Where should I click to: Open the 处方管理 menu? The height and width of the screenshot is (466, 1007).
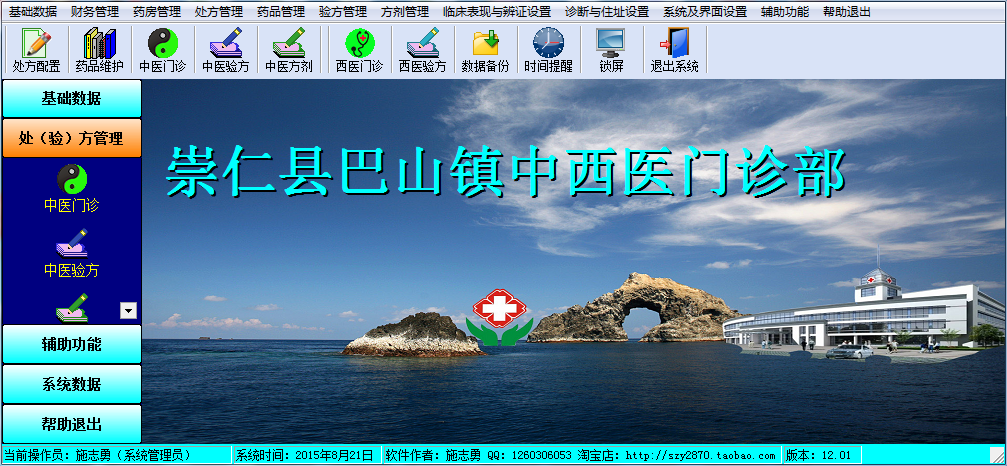(x=218, y=12)
